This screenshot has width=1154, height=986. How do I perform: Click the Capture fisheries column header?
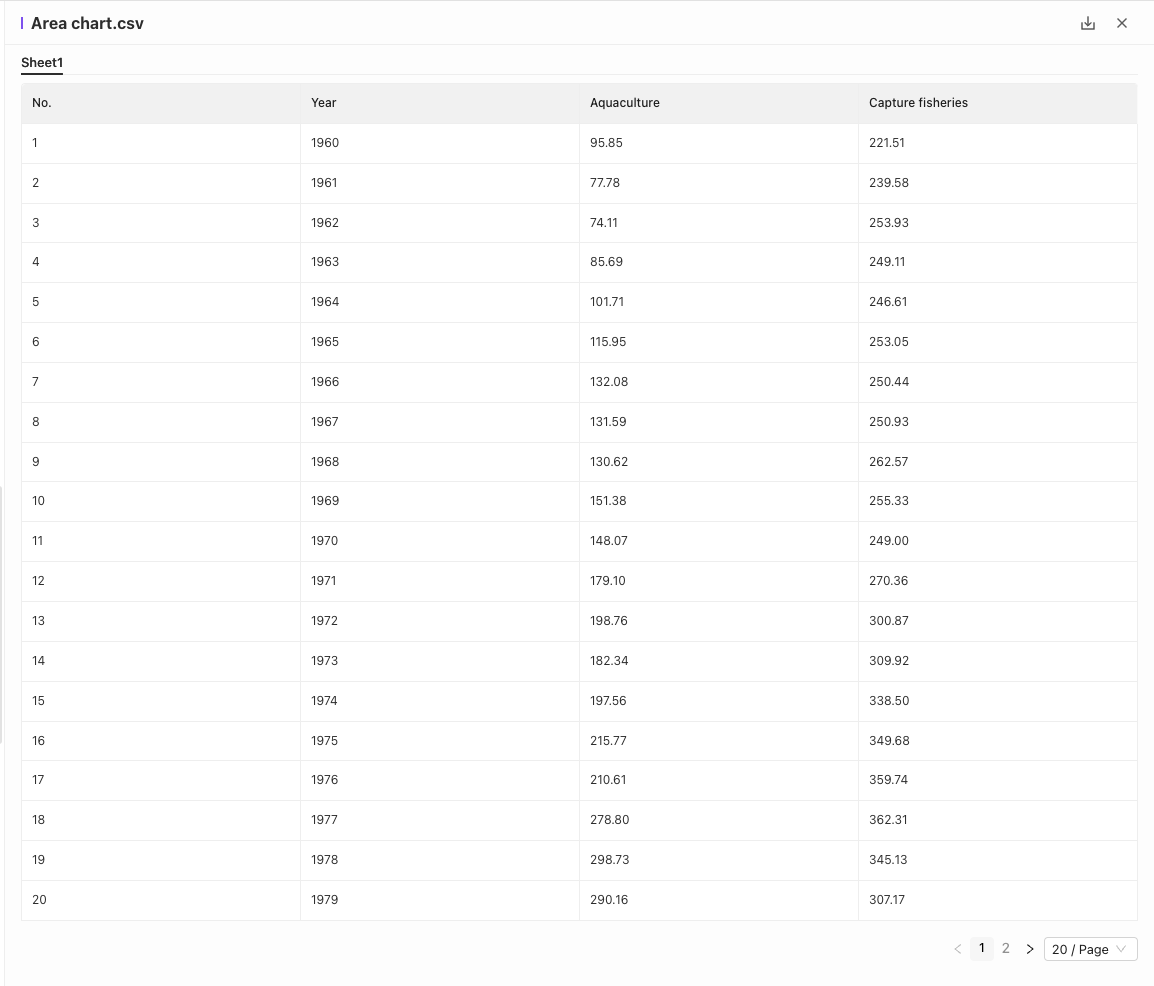[x=918, y=103]
